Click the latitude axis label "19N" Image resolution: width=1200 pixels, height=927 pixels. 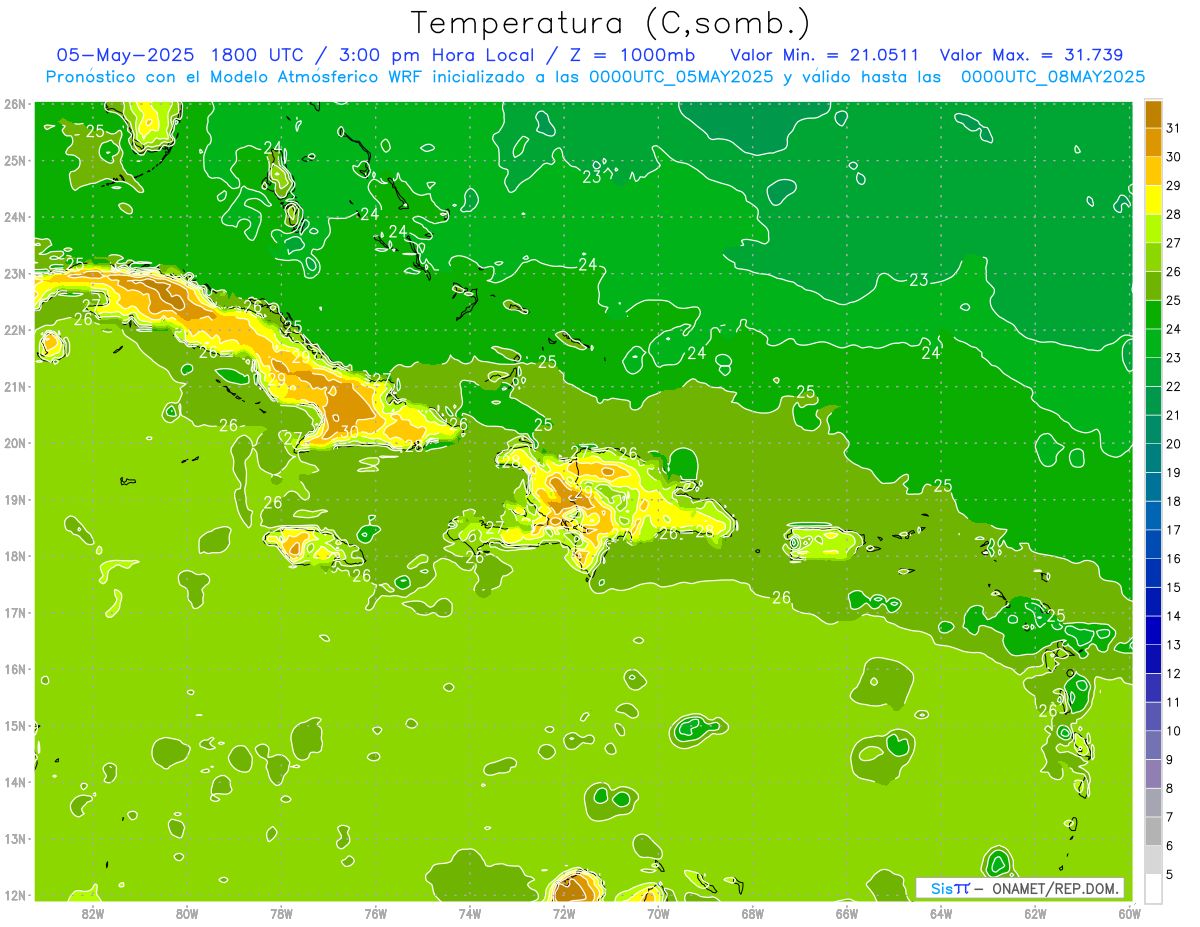point(15,499)
